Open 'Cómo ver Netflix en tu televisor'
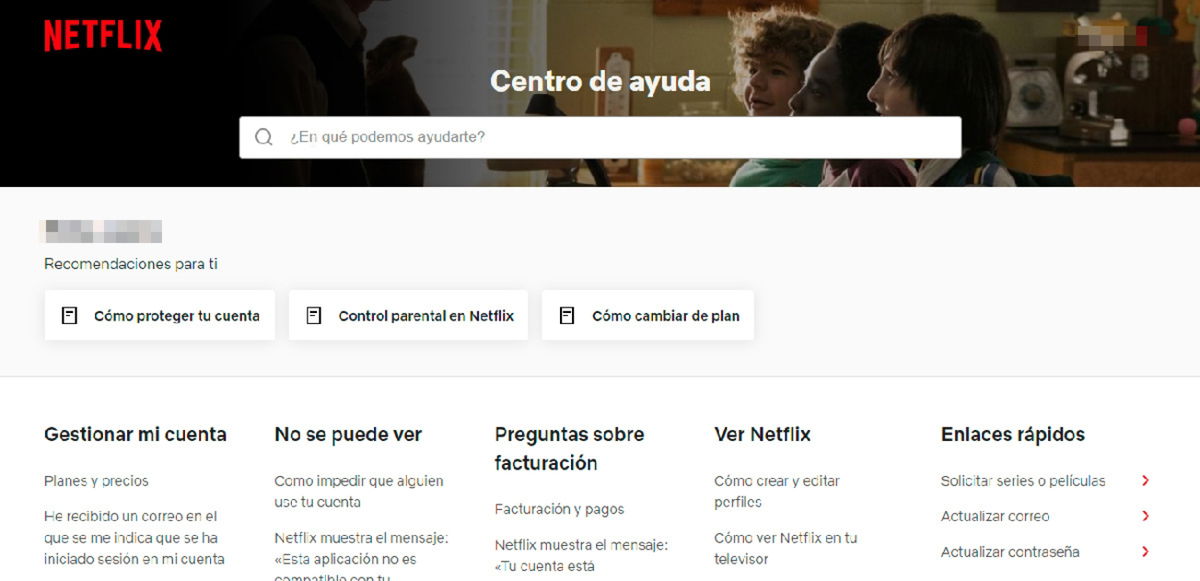The width and height of the screenshot is (1200, 581). (x=783, y=548)
